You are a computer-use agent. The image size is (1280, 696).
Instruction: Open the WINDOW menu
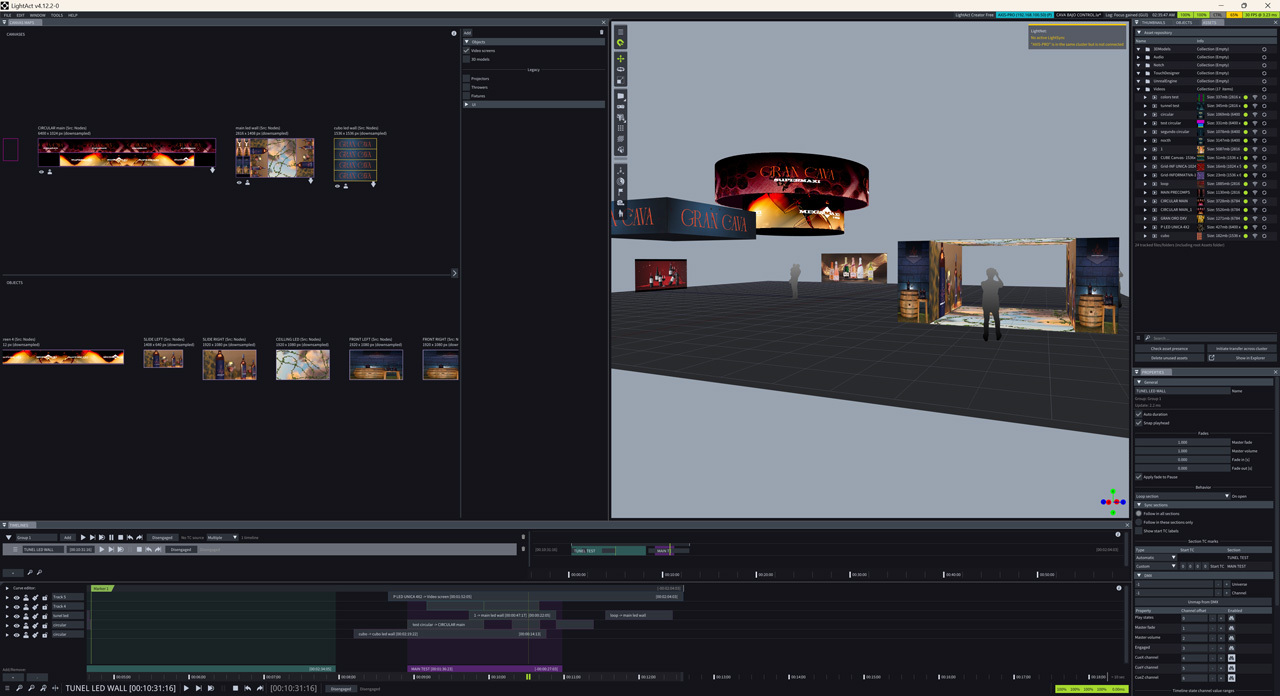pos(38,15)
